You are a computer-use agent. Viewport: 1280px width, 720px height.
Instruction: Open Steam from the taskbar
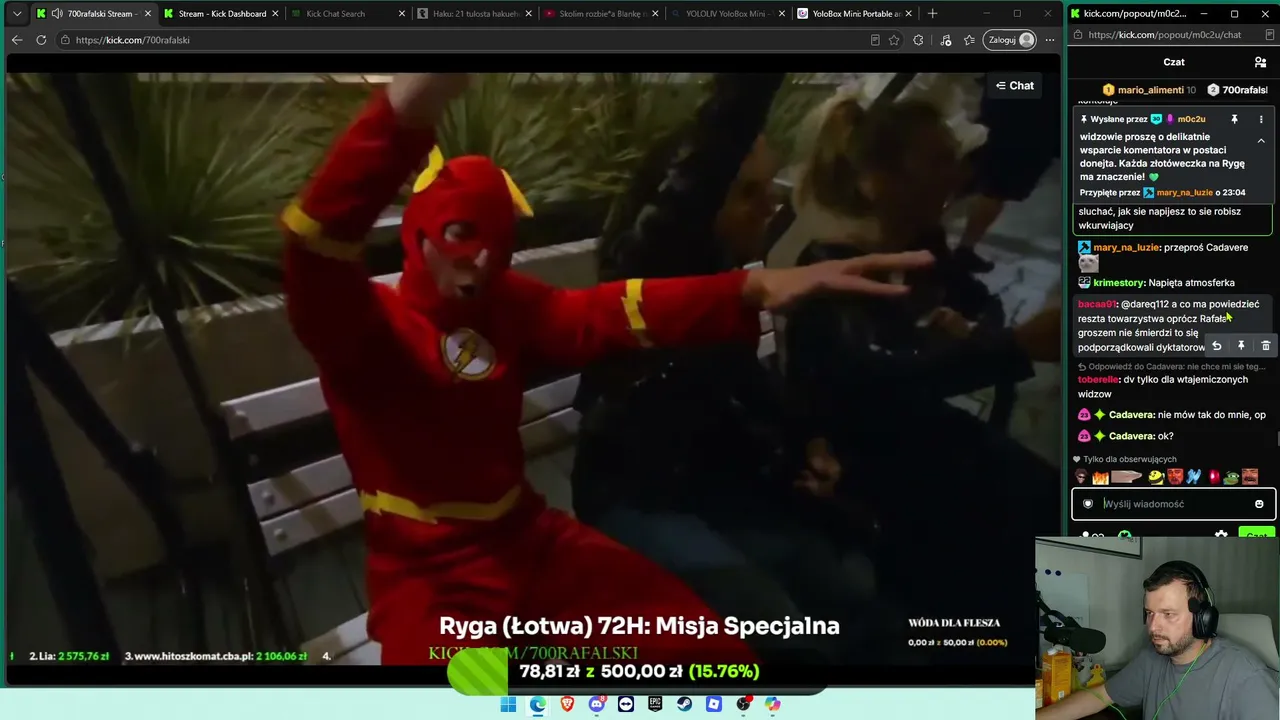point(684,704)
